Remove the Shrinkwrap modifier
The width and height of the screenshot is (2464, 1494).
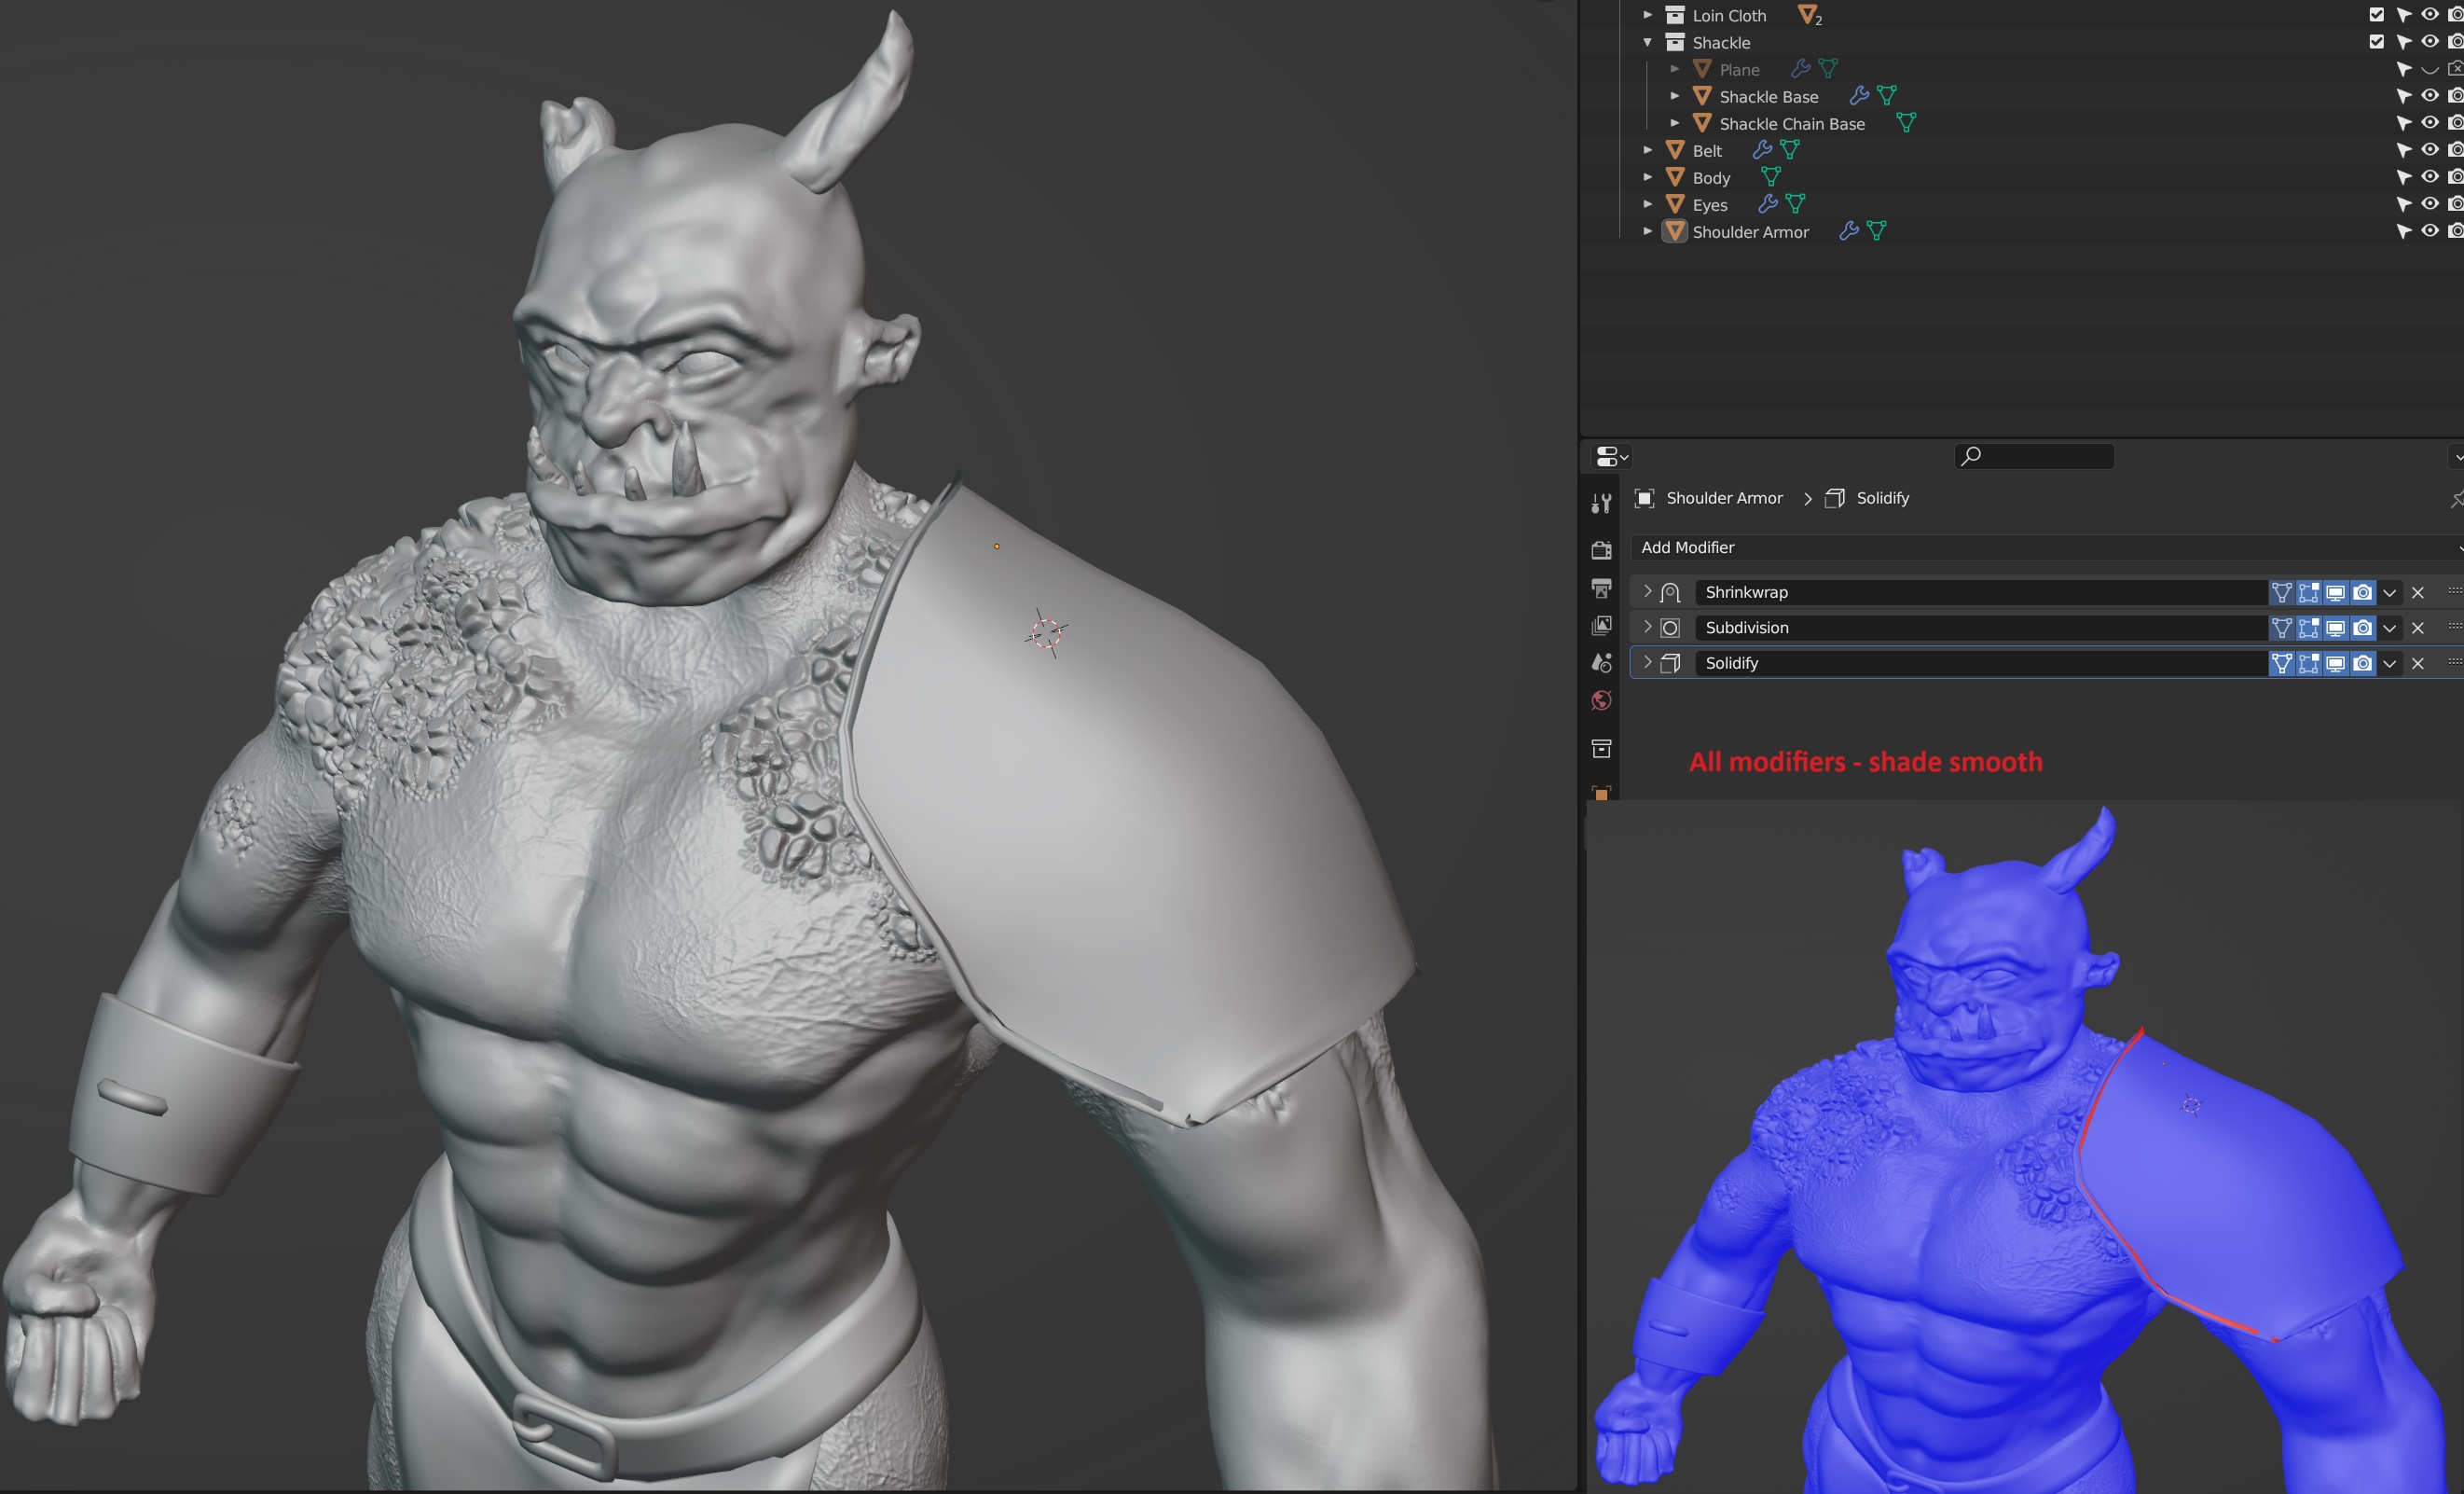pos(2417,592)
